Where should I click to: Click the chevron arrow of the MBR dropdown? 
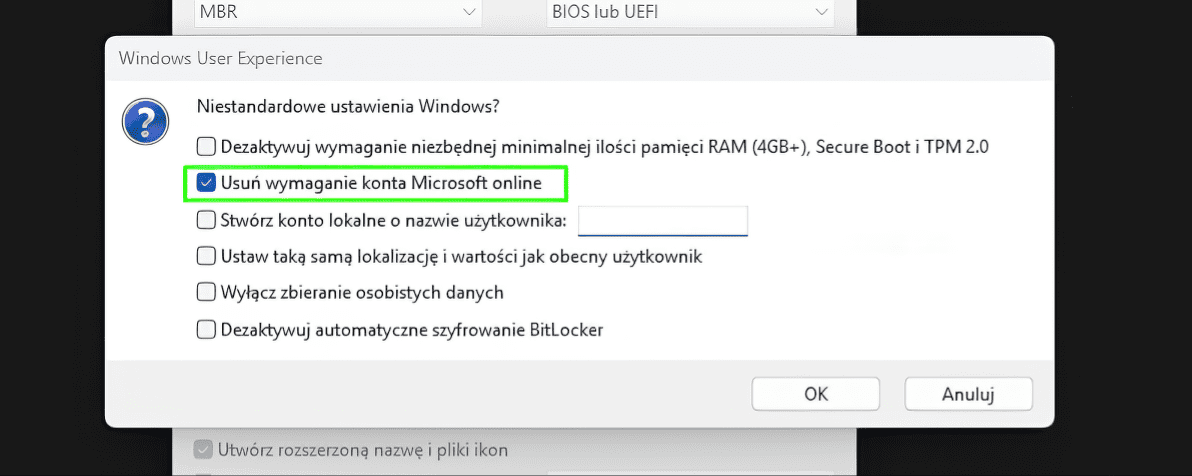point(469,13)
